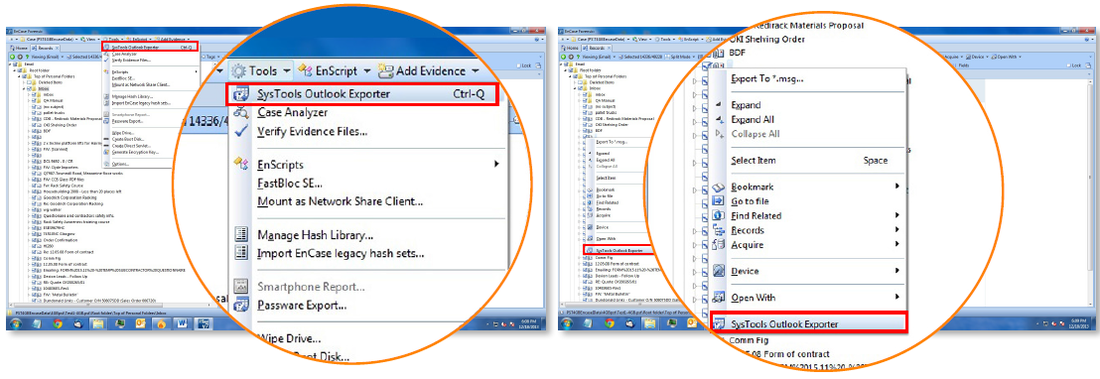Click the Device icon in context menu

pyautogui.click(x=718, y=271)
